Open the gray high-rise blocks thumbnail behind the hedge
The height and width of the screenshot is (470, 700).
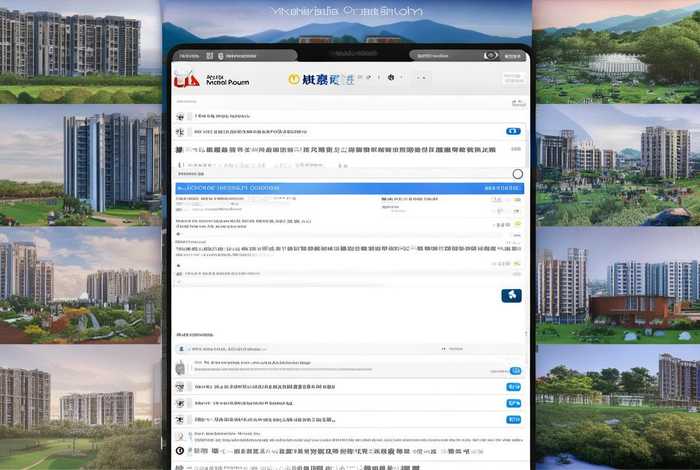[80, 52]
